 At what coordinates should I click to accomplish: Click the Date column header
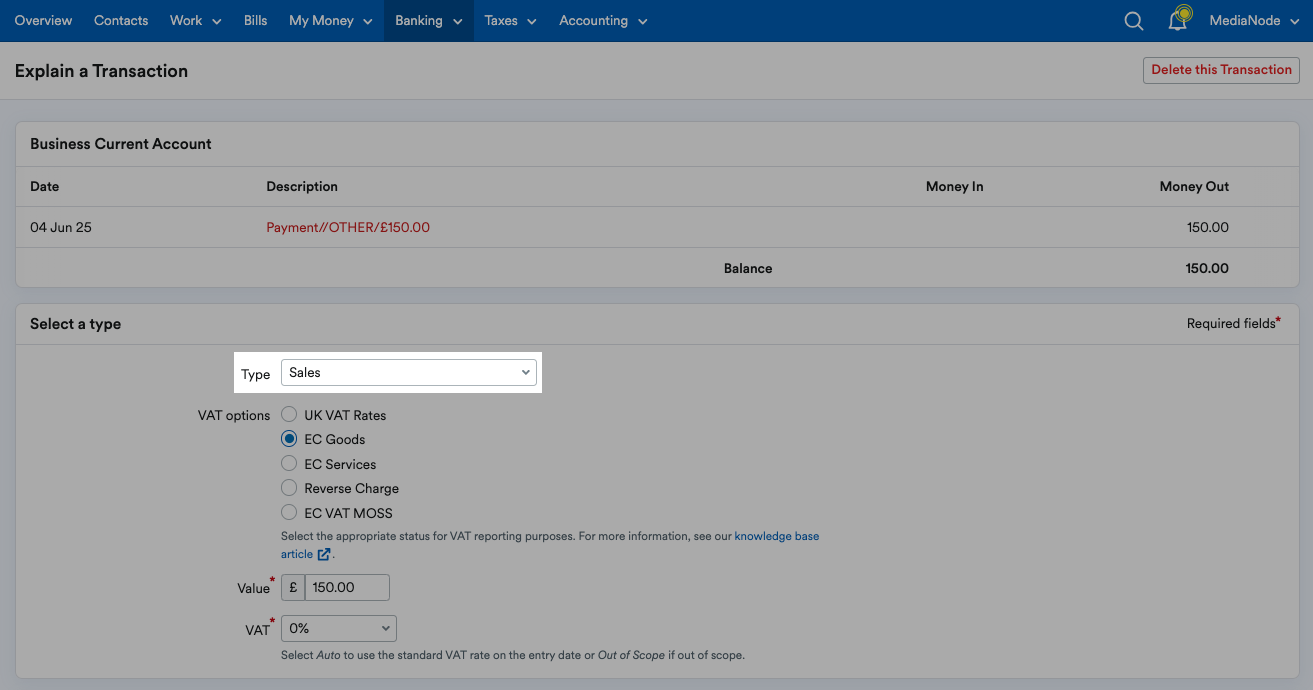pos(45,187)
